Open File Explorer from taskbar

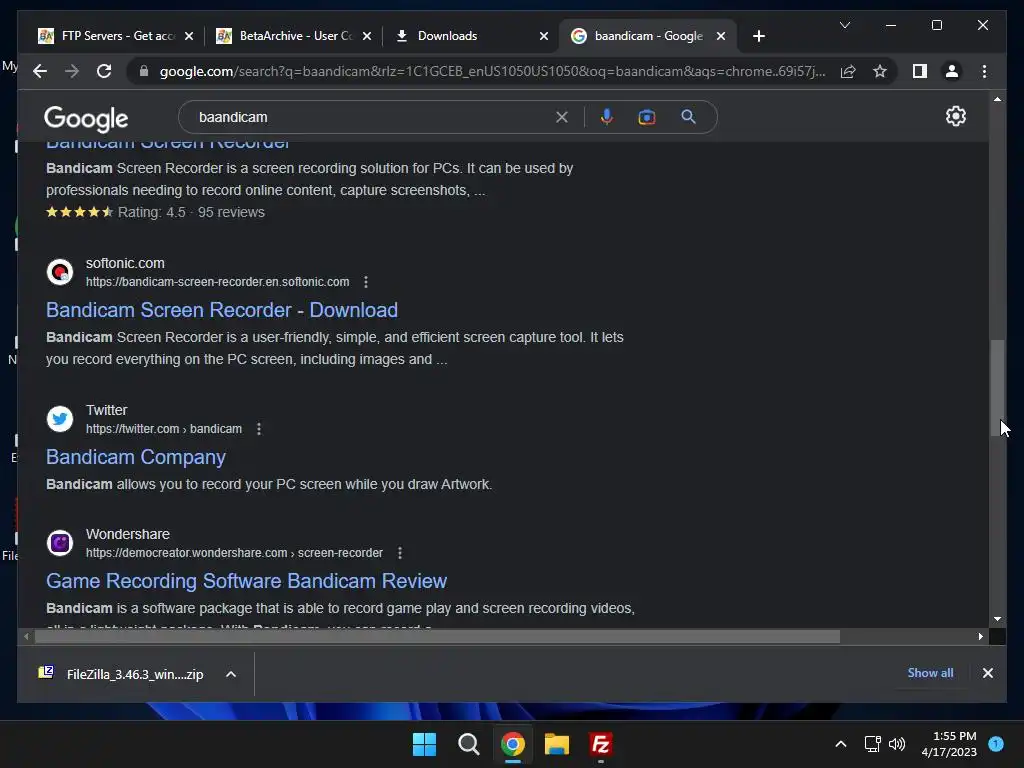pyautogui.click(x=556, y=744)
